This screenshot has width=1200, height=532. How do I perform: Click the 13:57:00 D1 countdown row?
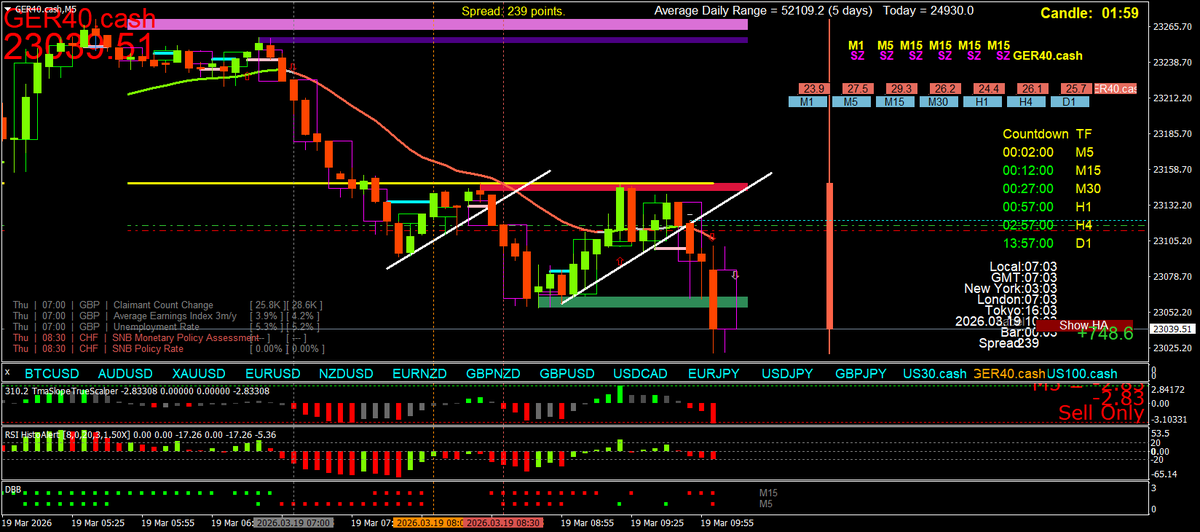1049,242
